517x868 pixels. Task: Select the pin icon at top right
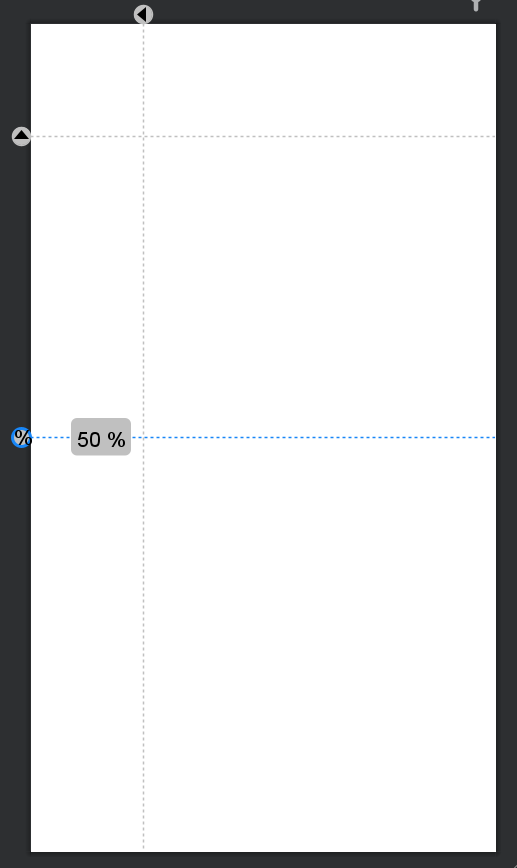tap(475, 5)
